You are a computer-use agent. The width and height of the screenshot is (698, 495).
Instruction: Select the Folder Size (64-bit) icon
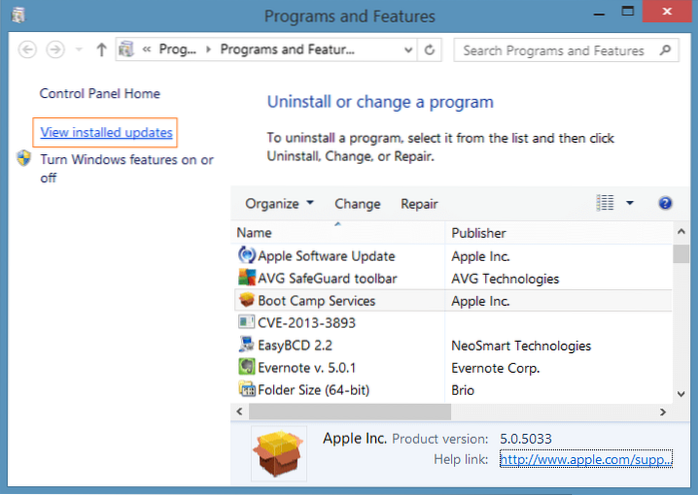tap(247, 389)
